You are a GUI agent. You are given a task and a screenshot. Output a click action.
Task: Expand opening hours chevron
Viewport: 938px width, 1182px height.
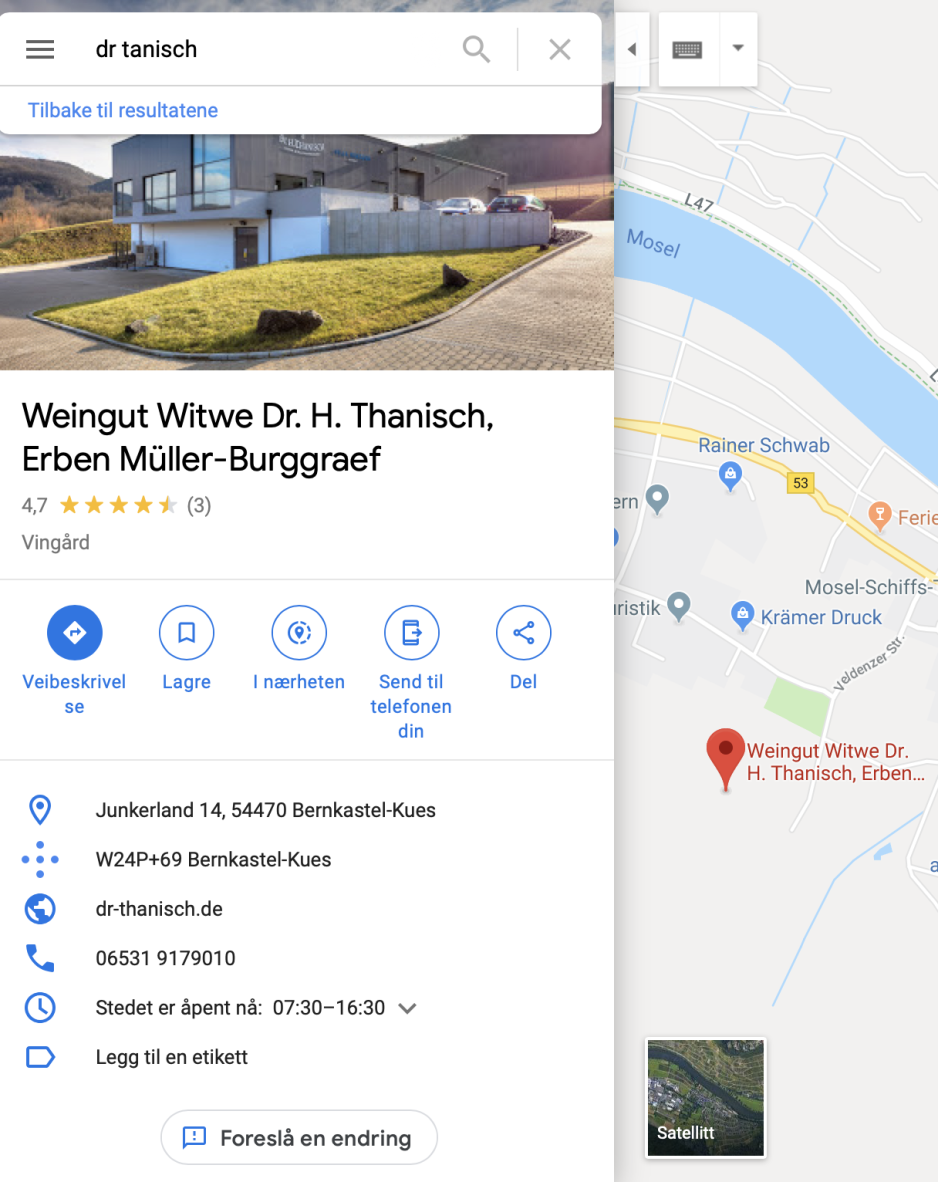tap(407, 1009)
